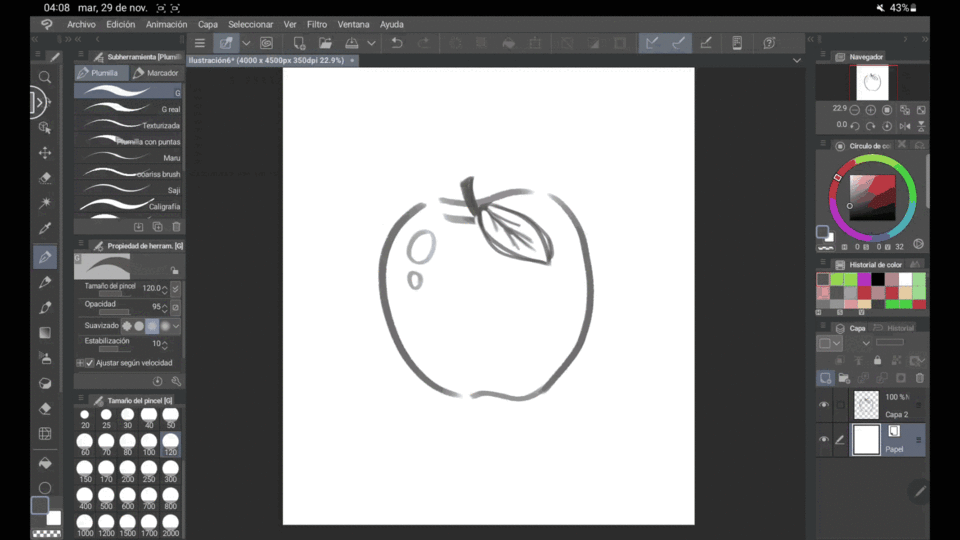The image size is (960, 540).
Task: Toggle visibility eye of Papel layer
Action: pos(824,440)
